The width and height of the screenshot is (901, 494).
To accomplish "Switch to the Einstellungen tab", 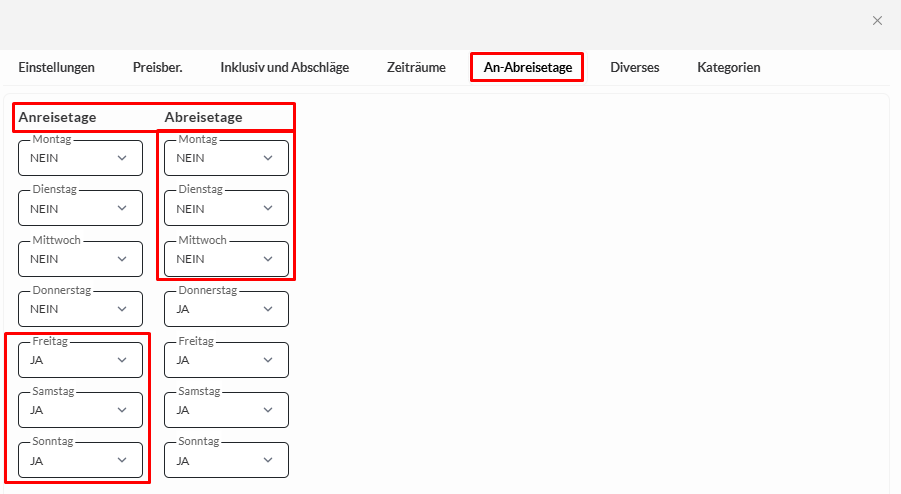I will pyautogui.click(x=56, y=68).
